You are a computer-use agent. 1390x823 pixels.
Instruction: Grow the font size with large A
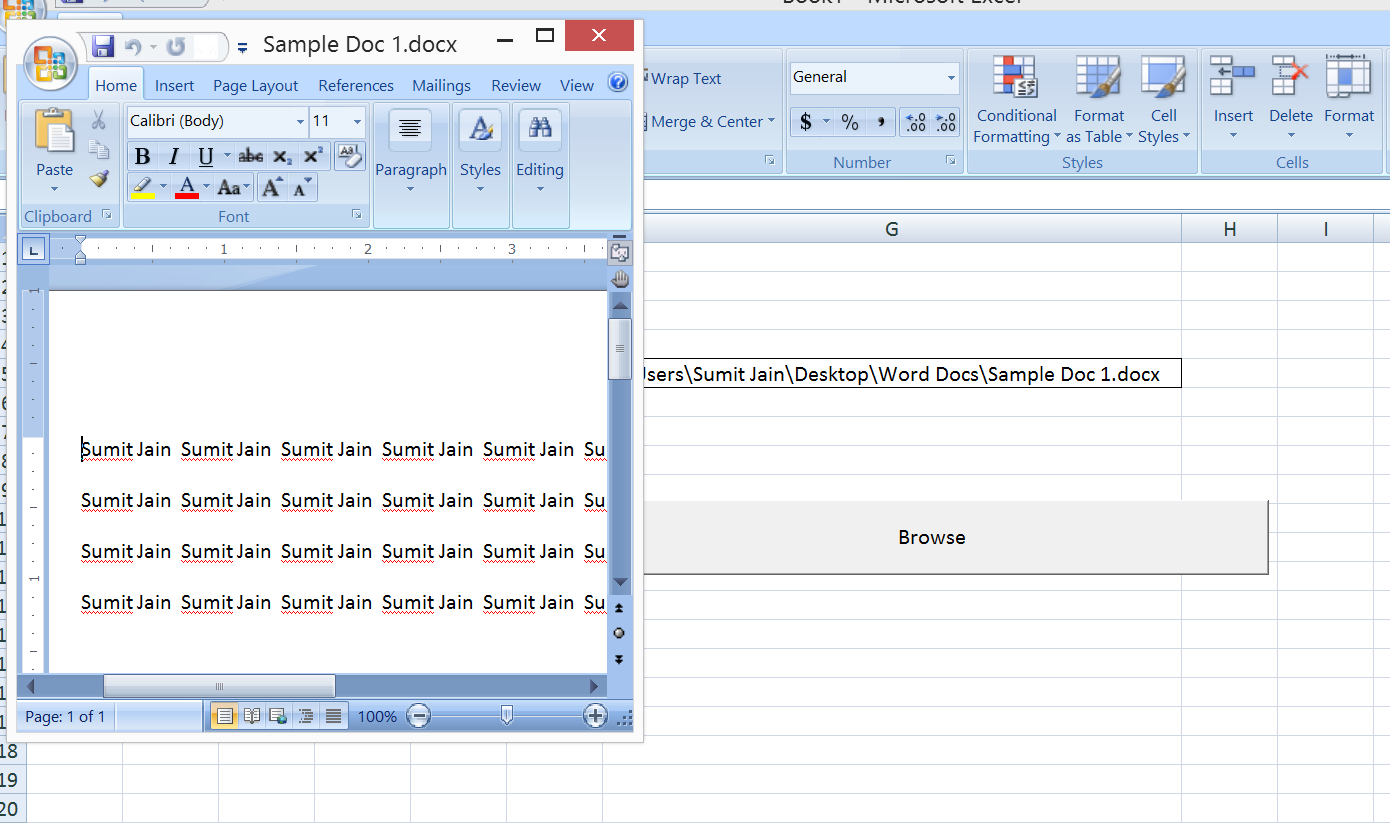point(271,187)
